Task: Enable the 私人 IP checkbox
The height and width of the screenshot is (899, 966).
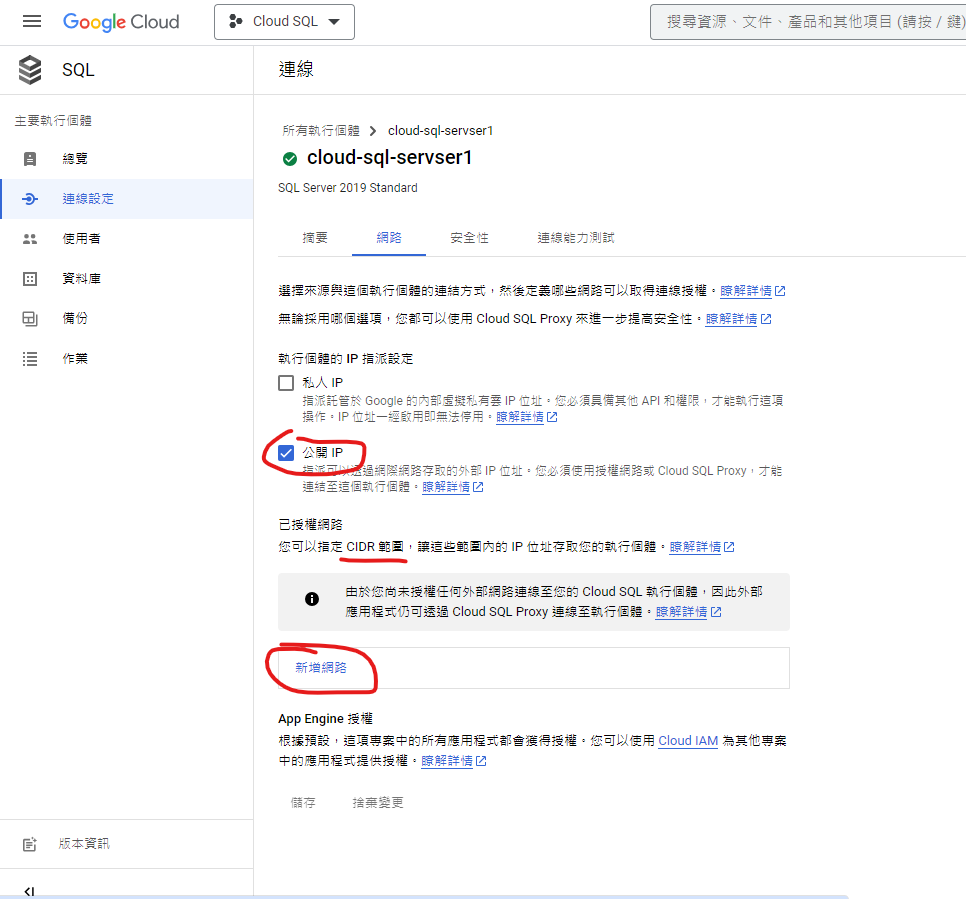Action: (x=287, y=383)
